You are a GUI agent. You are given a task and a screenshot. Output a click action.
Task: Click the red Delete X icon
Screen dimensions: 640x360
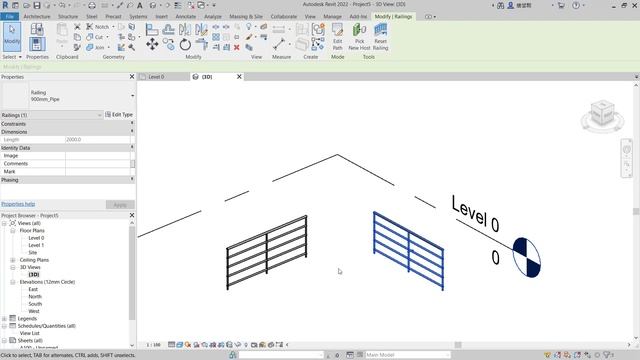coord(236,47)
